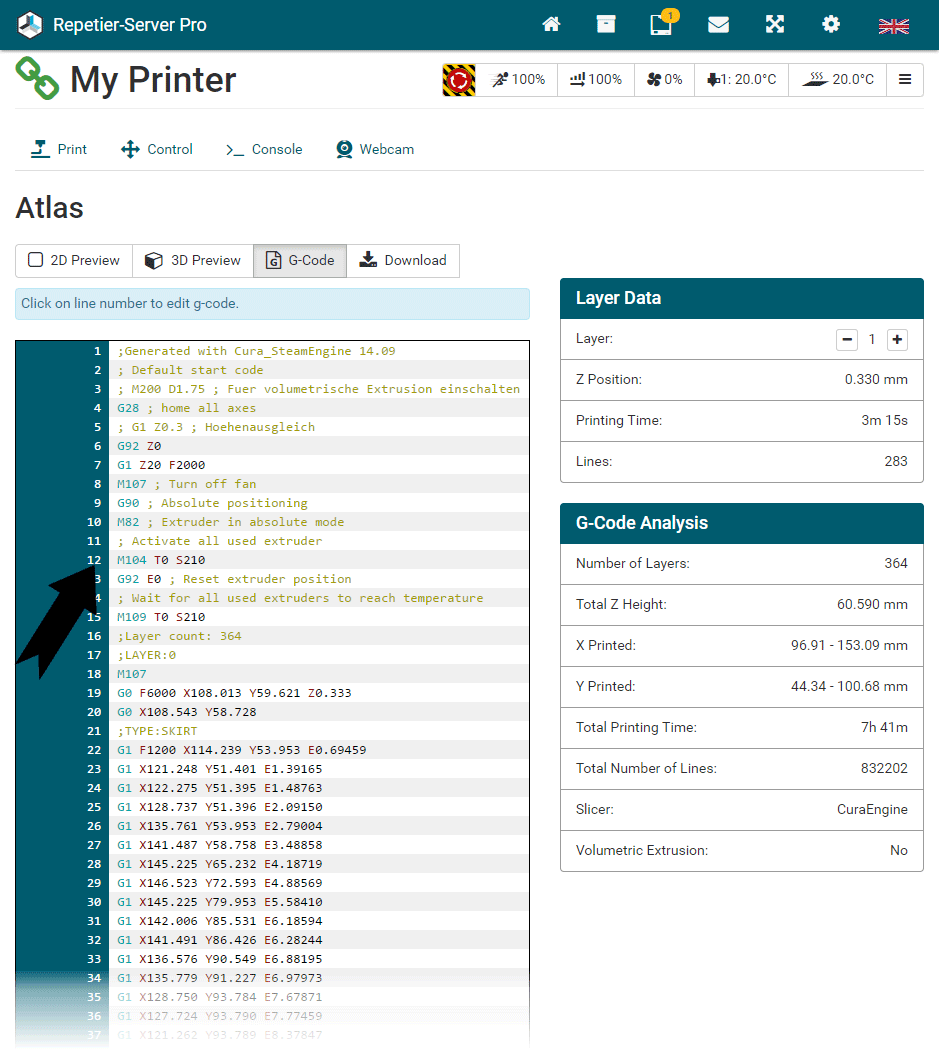The height and width of the screenshot is (1050, 939).
Task: Open the hamburger menu beside bed temperature
Action: point(905,80)
